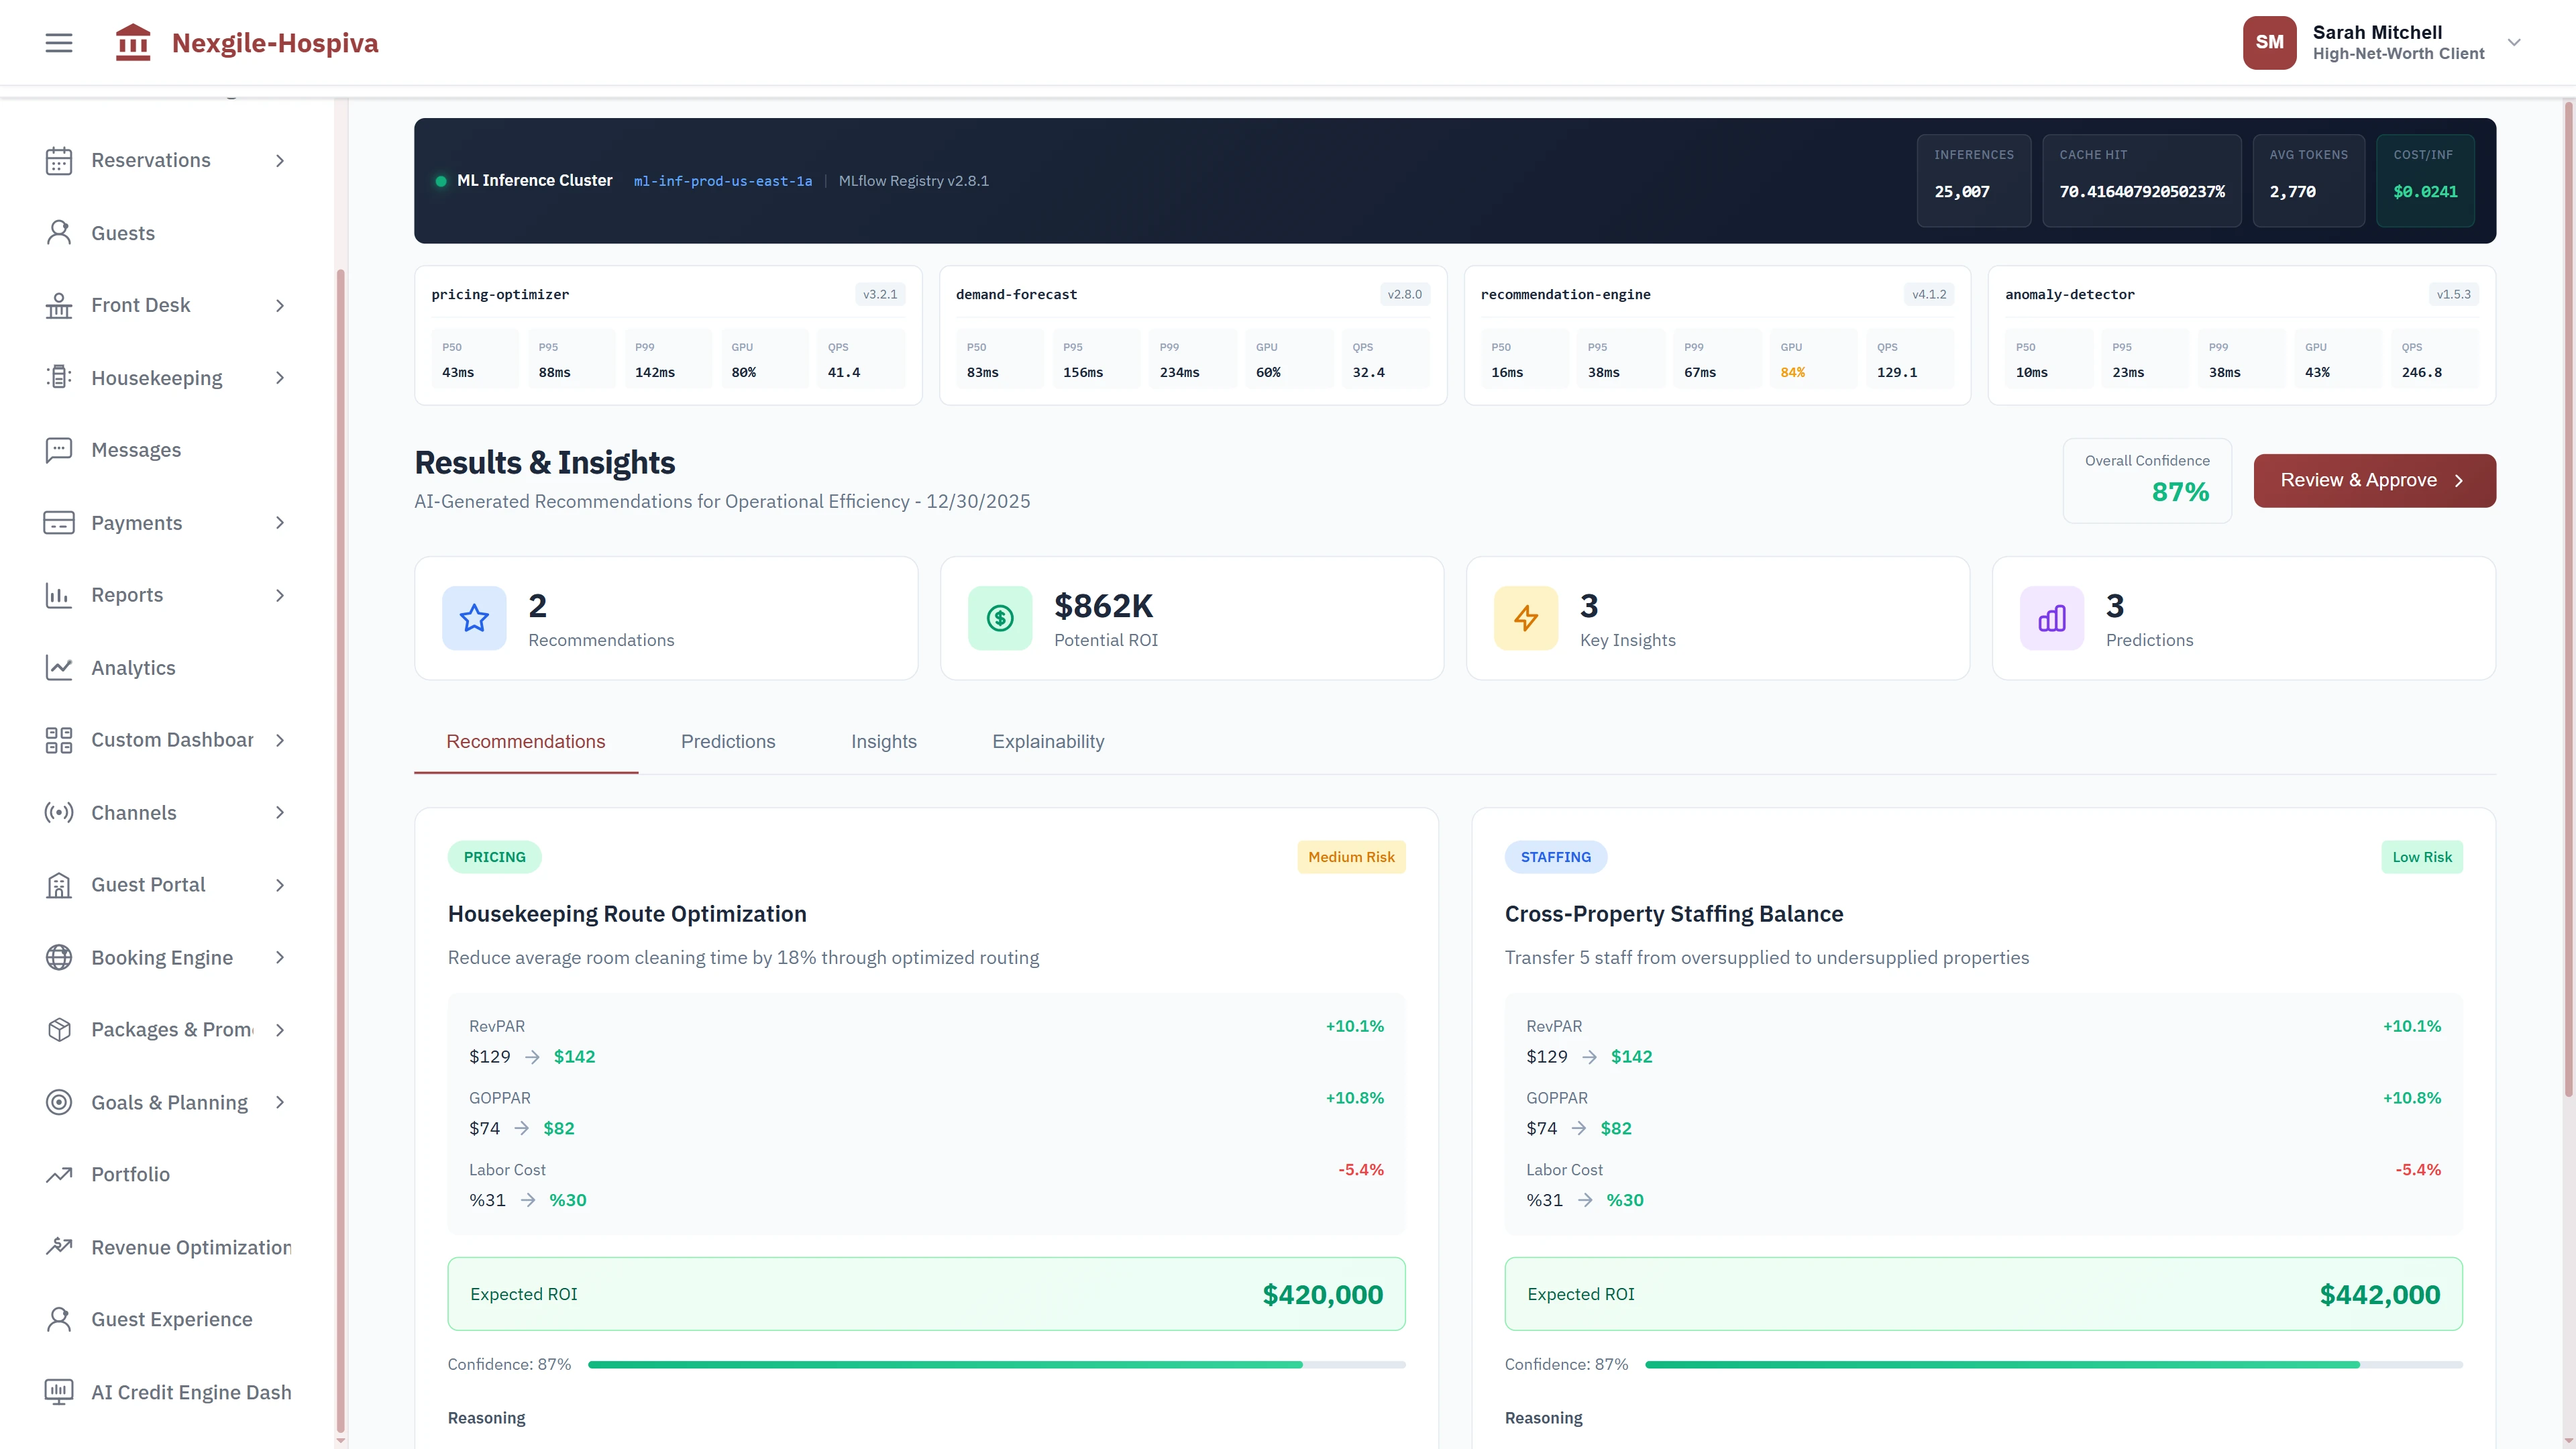Open the AI Credit Engine Dash icon
The width and height of the screenshot is (2576, 1449).
(58, 1391)
